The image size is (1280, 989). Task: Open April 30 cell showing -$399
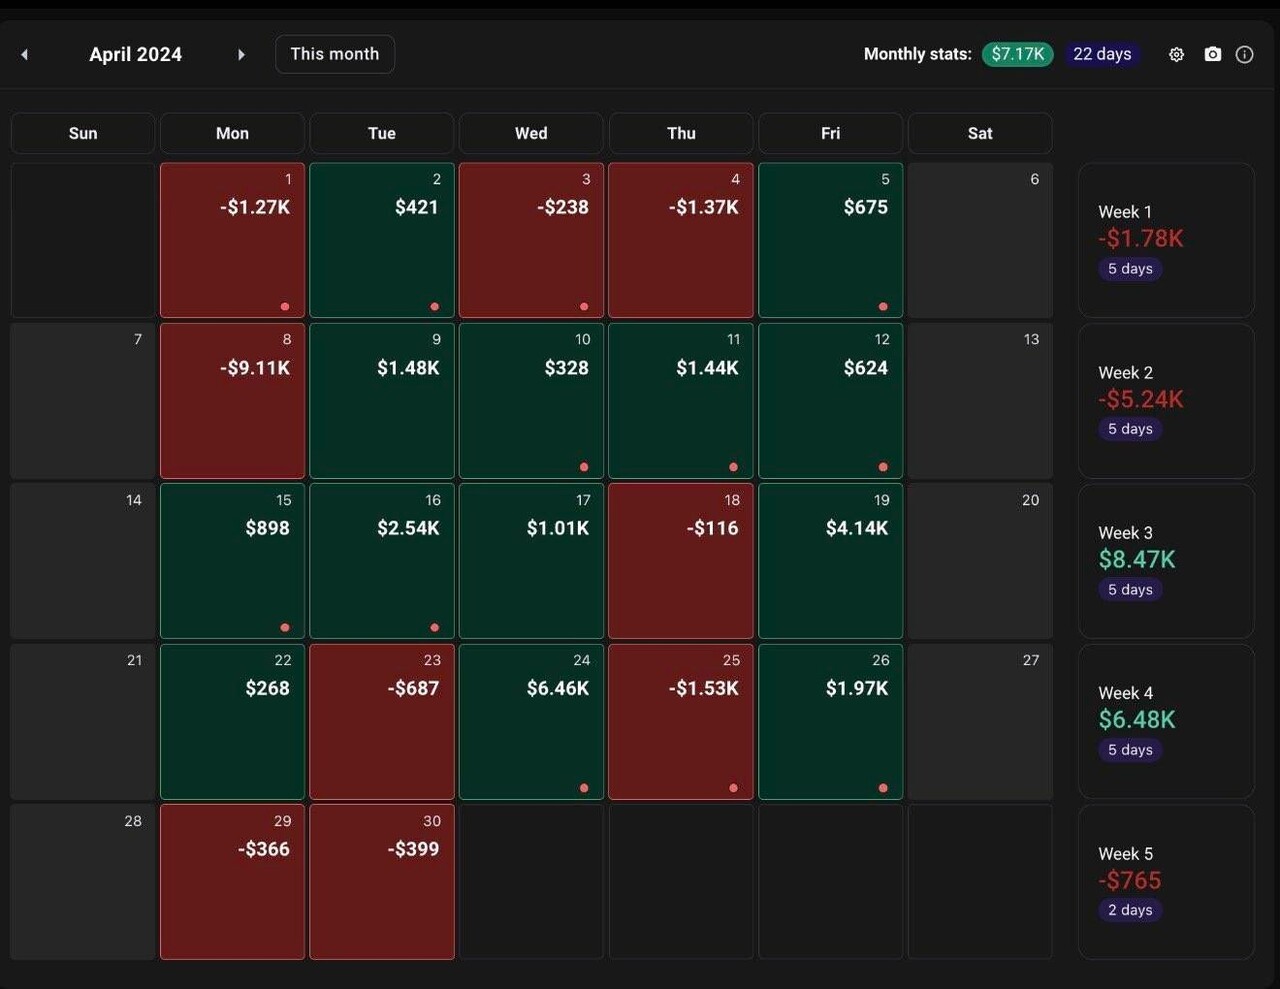382,882
